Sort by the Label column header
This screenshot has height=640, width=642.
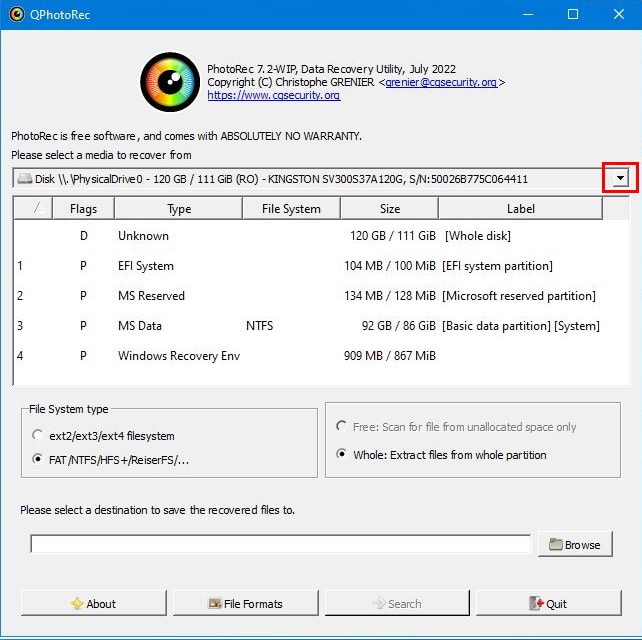tap(520, 208)
